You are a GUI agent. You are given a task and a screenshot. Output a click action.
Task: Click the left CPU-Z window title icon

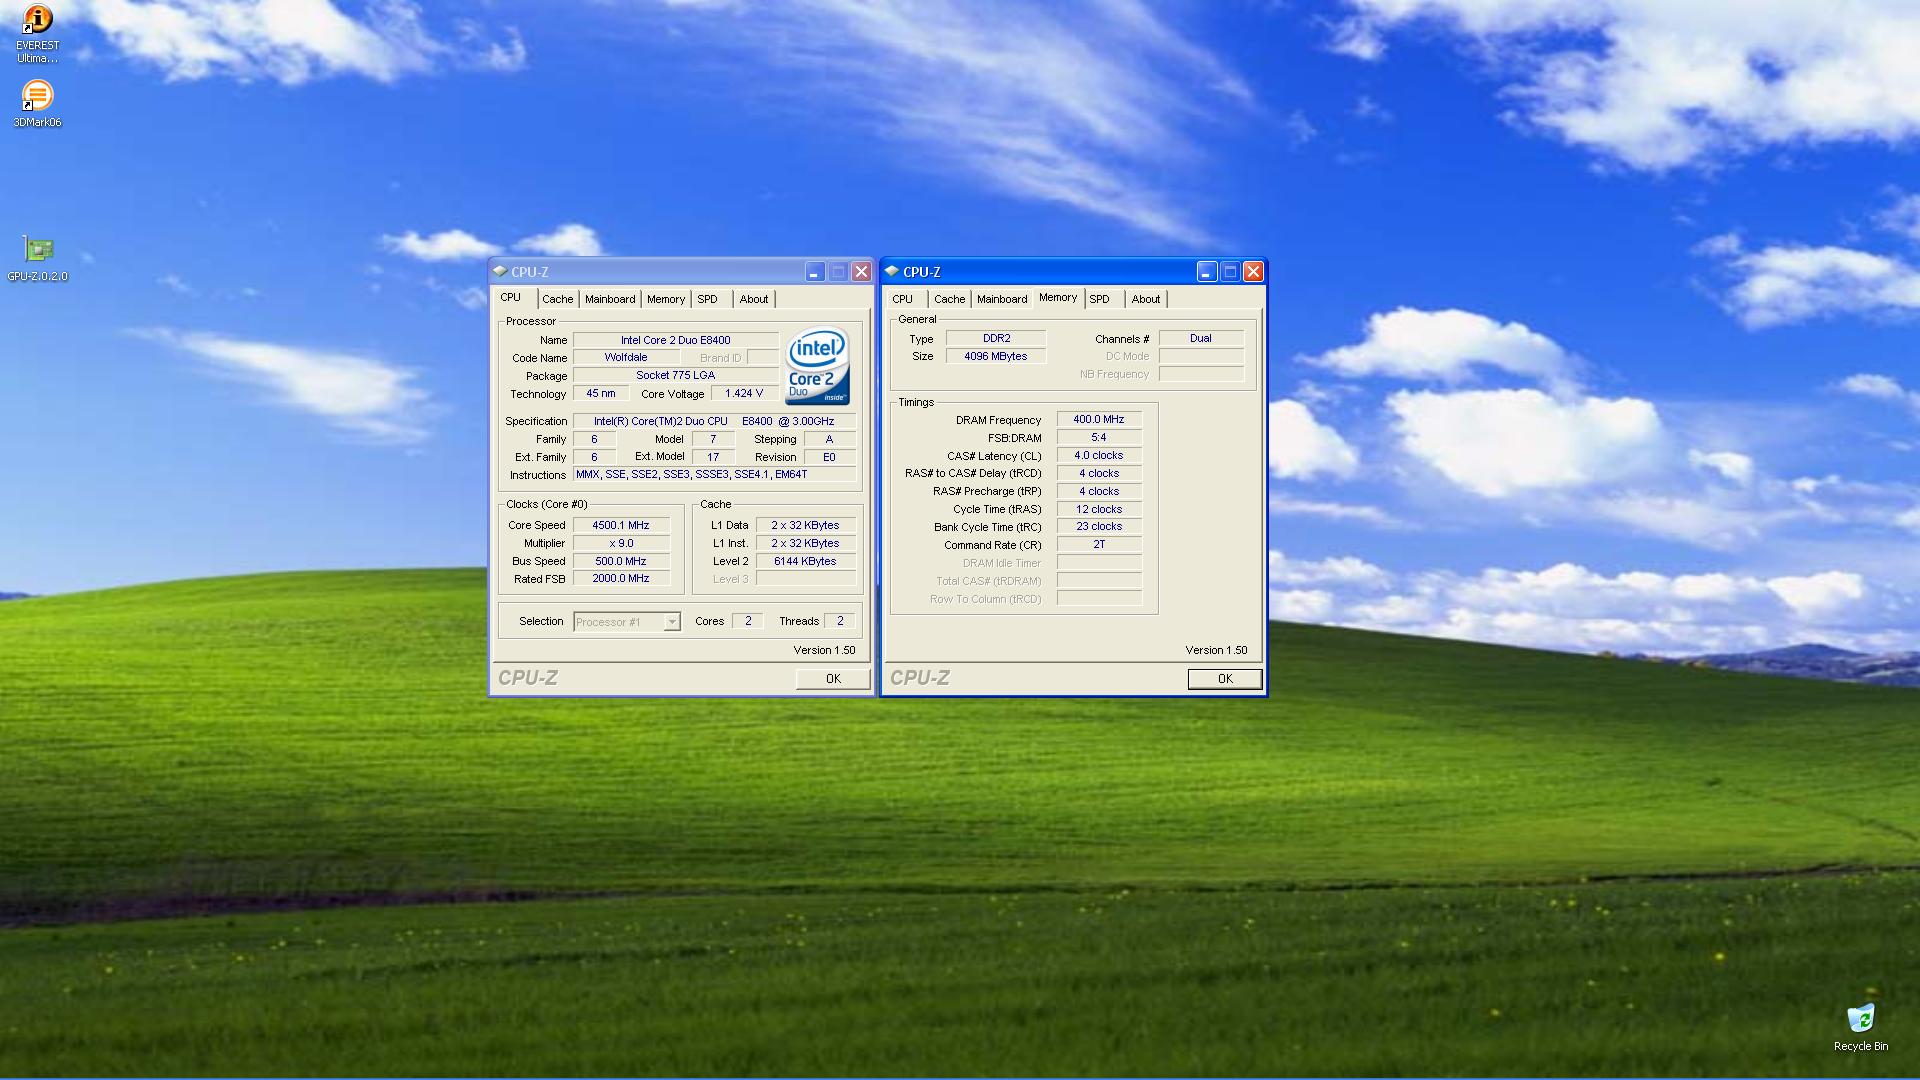(x=500, y=271)
